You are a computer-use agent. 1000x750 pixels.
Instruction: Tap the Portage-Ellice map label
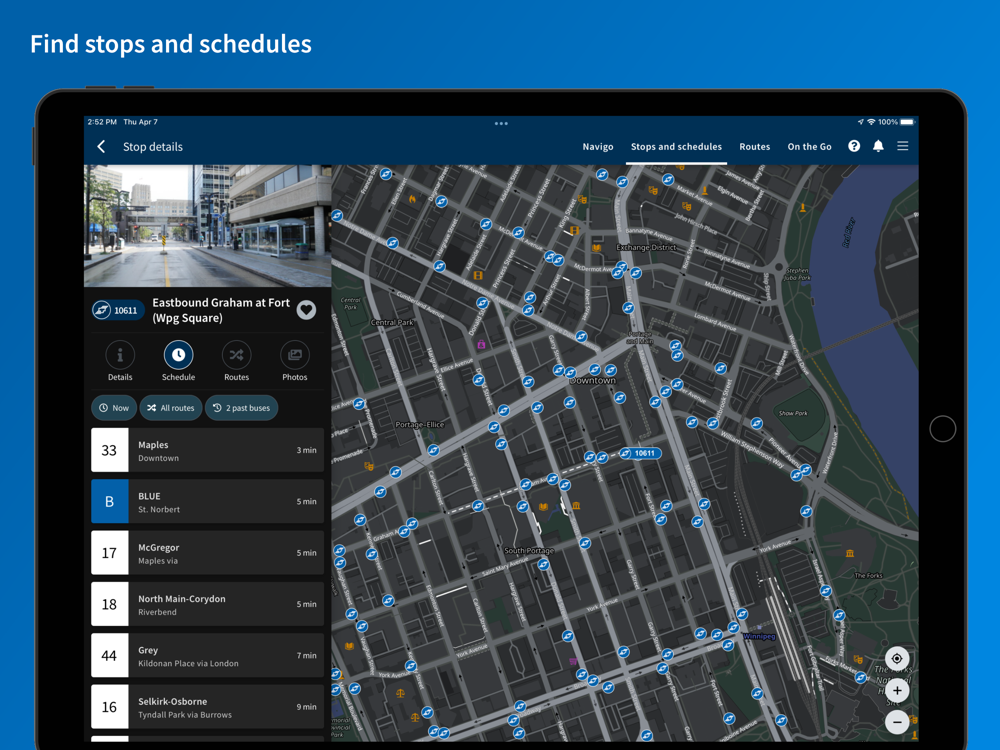[420, 425]
